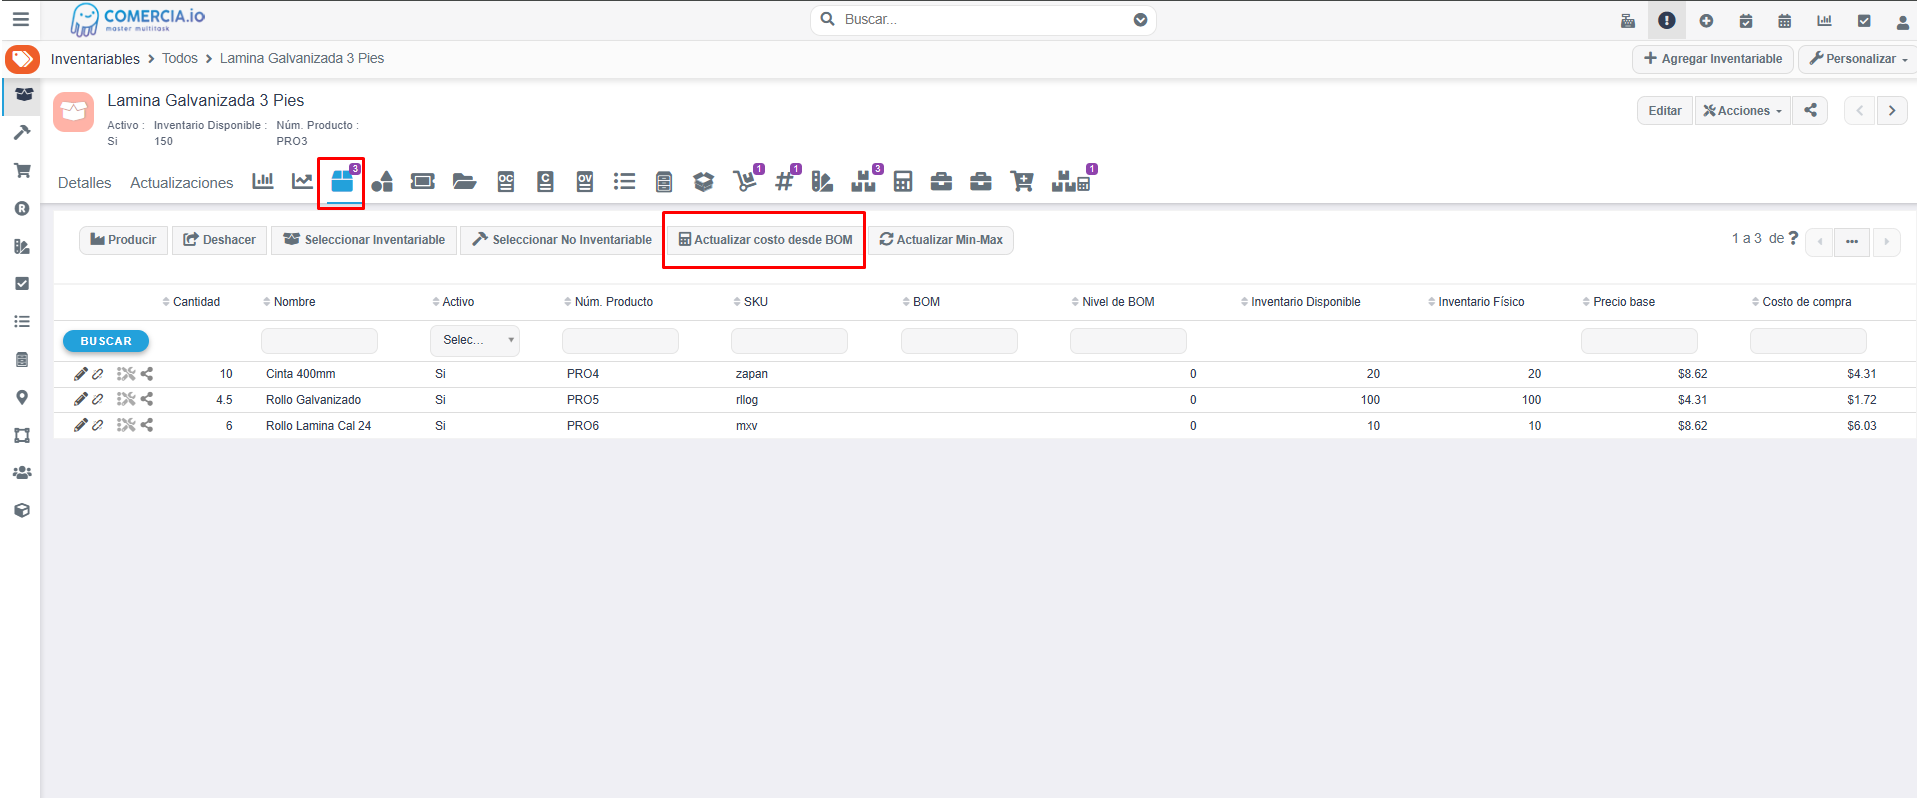Click the plus-circle quick add icon
Viewport: 1917px width, 798px height.
[1706, 20]
